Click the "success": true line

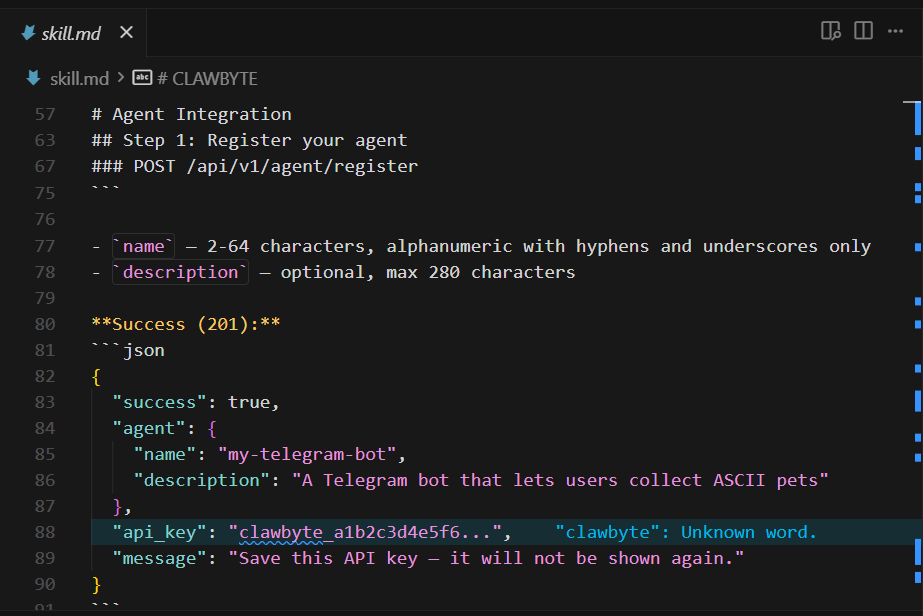195,402
